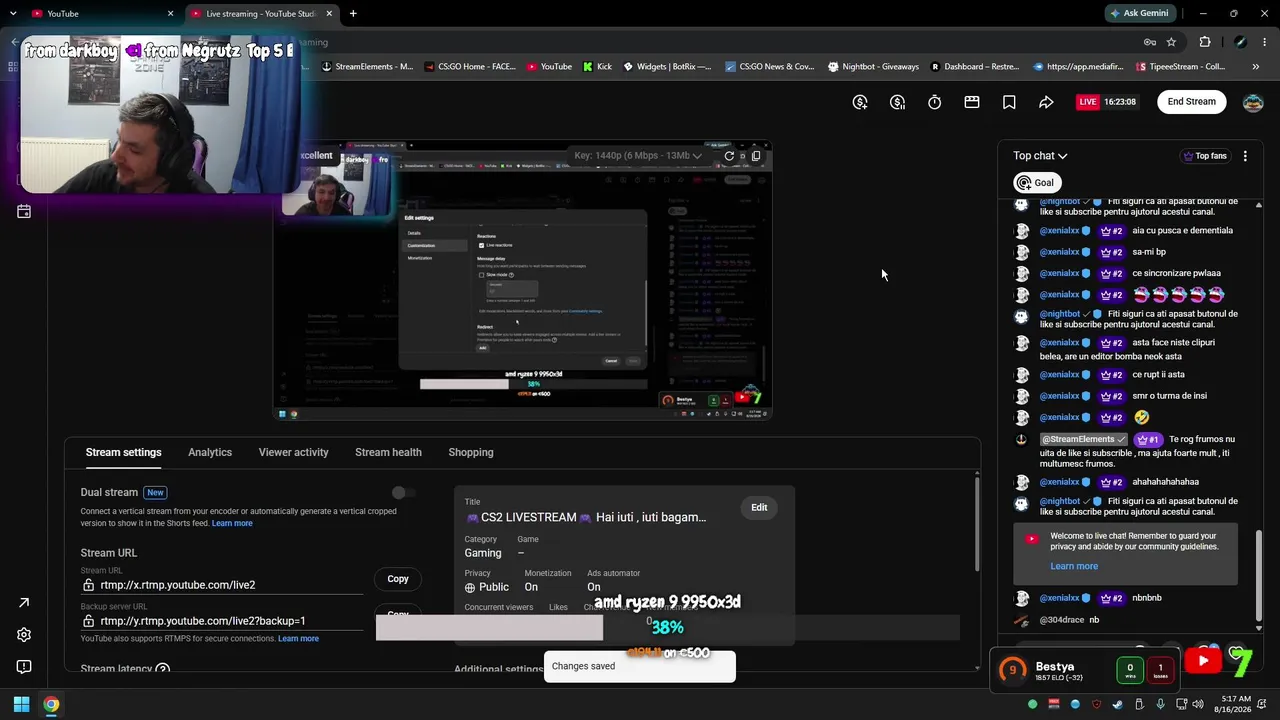Open StreamElements bookmark
Viewport: 1280px width, 720px height.
coord(367,67)
